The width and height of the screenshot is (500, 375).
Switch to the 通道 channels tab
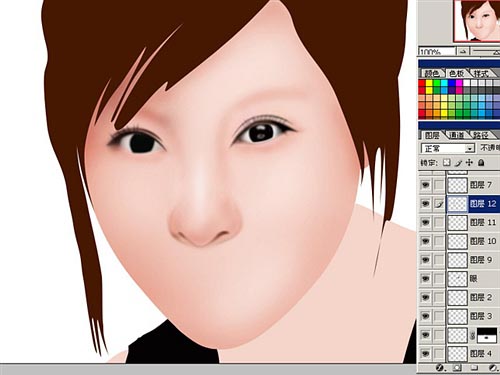click(457, 135)
